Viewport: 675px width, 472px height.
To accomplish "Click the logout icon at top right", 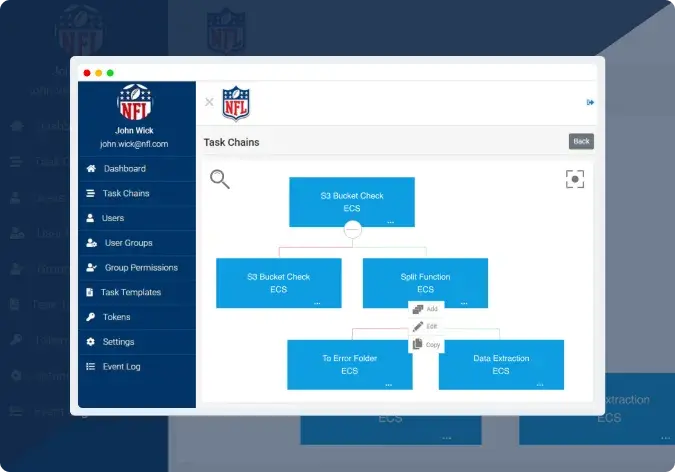I will 590,102.
